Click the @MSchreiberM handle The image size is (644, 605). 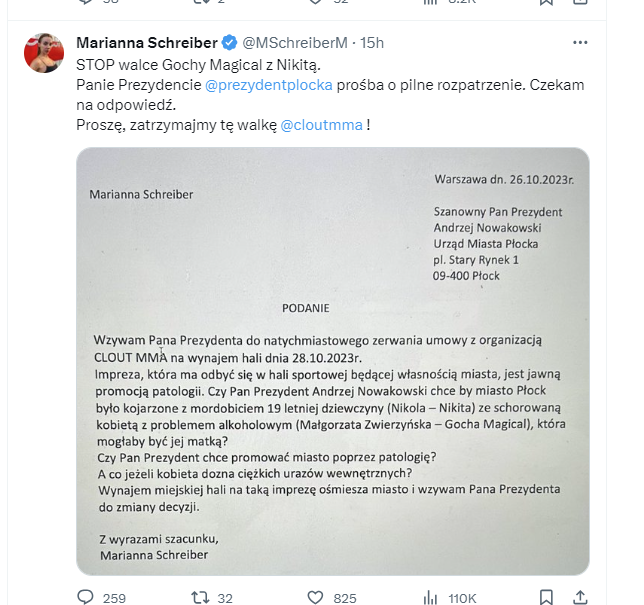295,43
